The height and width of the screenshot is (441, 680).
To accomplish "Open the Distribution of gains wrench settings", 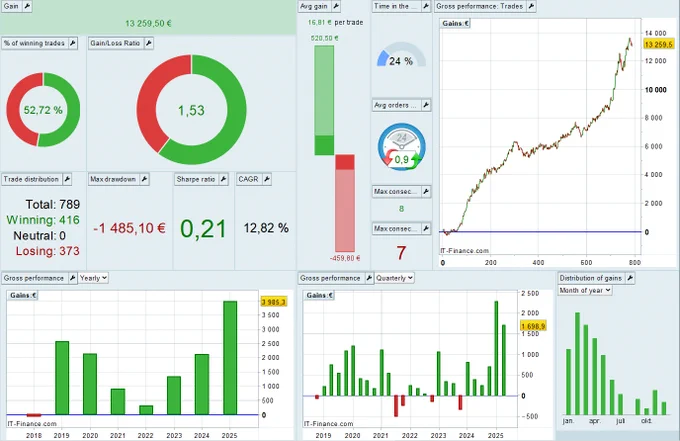I will (x=630, y=278).
